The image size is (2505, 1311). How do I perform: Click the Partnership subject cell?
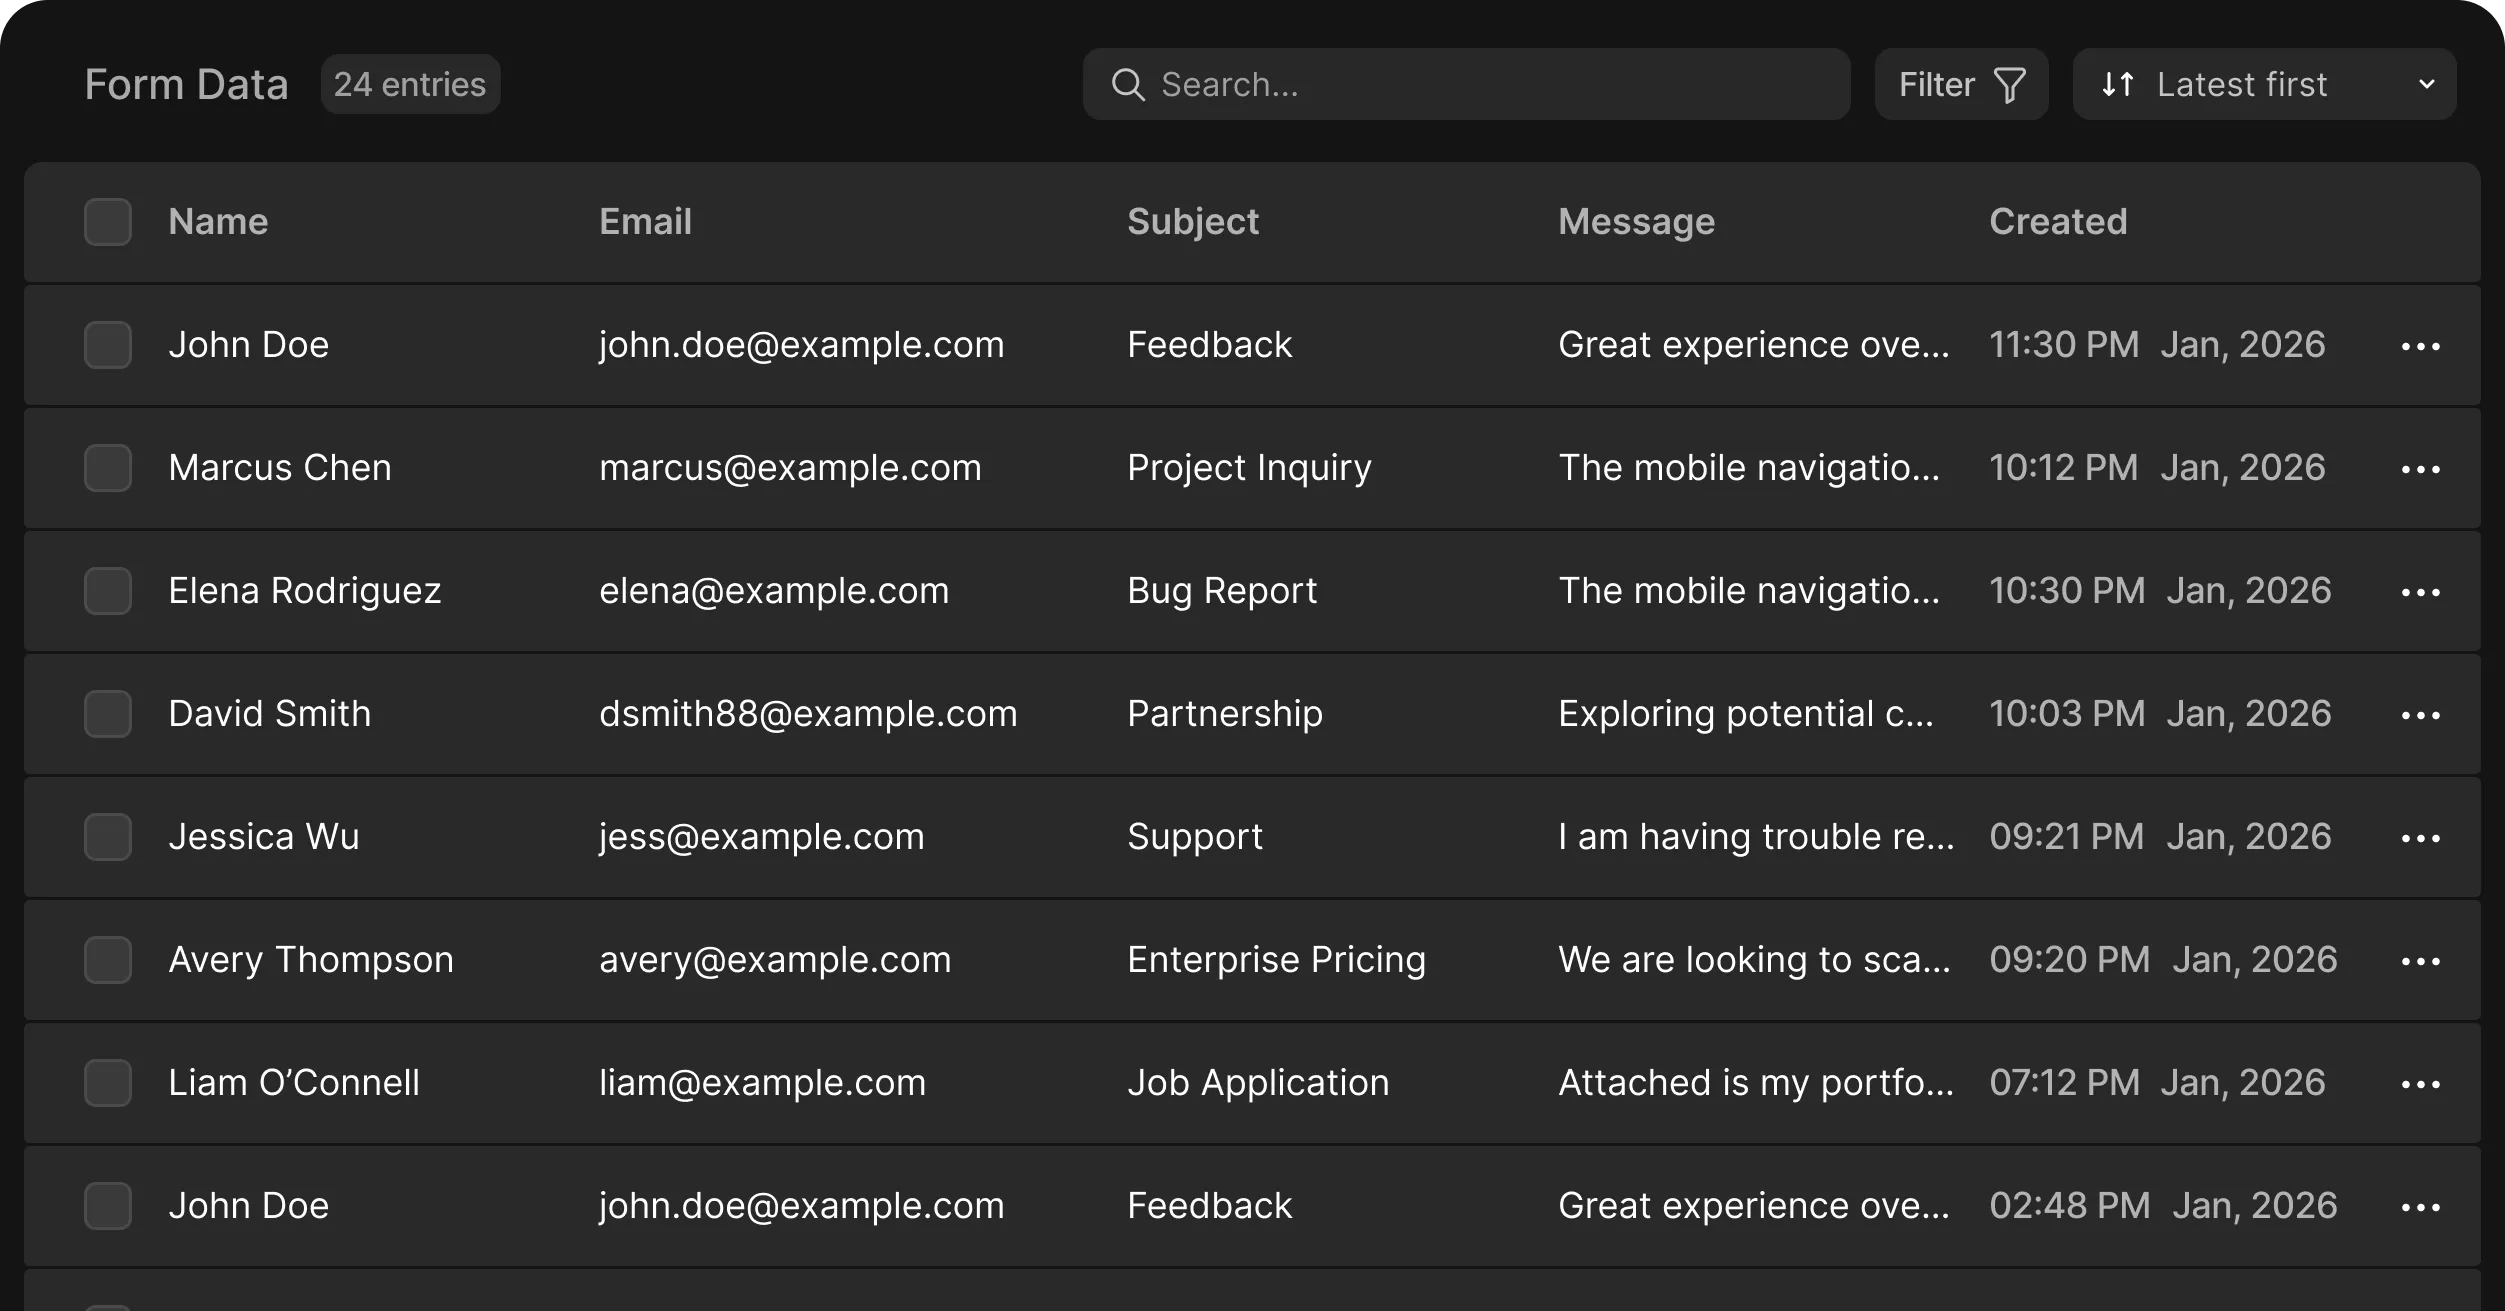pos(1225,714)
